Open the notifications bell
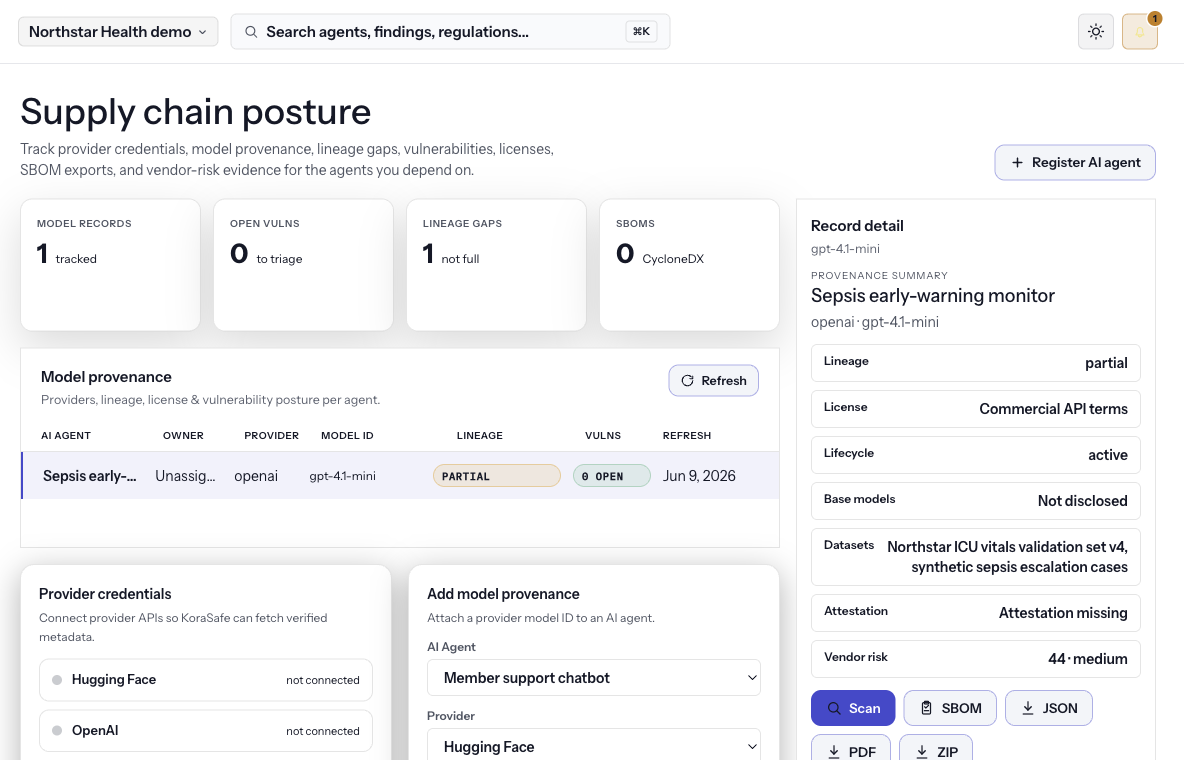Screen dimensions: 1184x760 click(1139, 32)
